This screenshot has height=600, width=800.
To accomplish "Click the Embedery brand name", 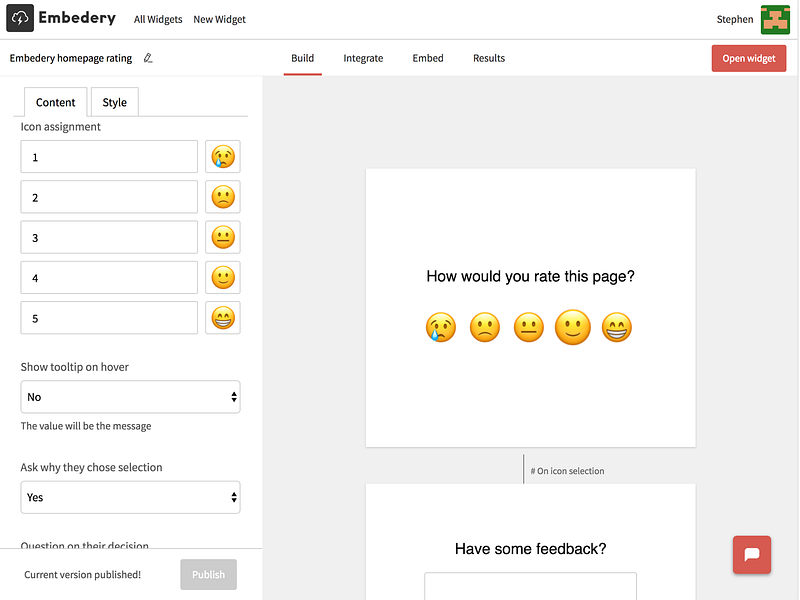I will (77, 18).
